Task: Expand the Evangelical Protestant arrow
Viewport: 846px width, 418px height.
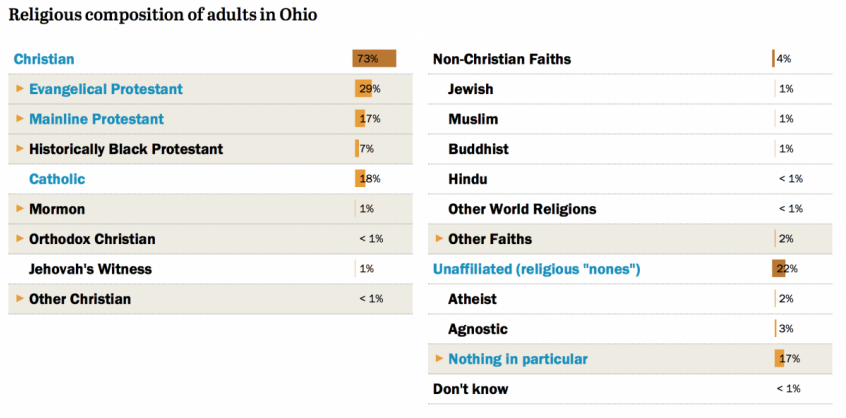Action: pos(20,89)
